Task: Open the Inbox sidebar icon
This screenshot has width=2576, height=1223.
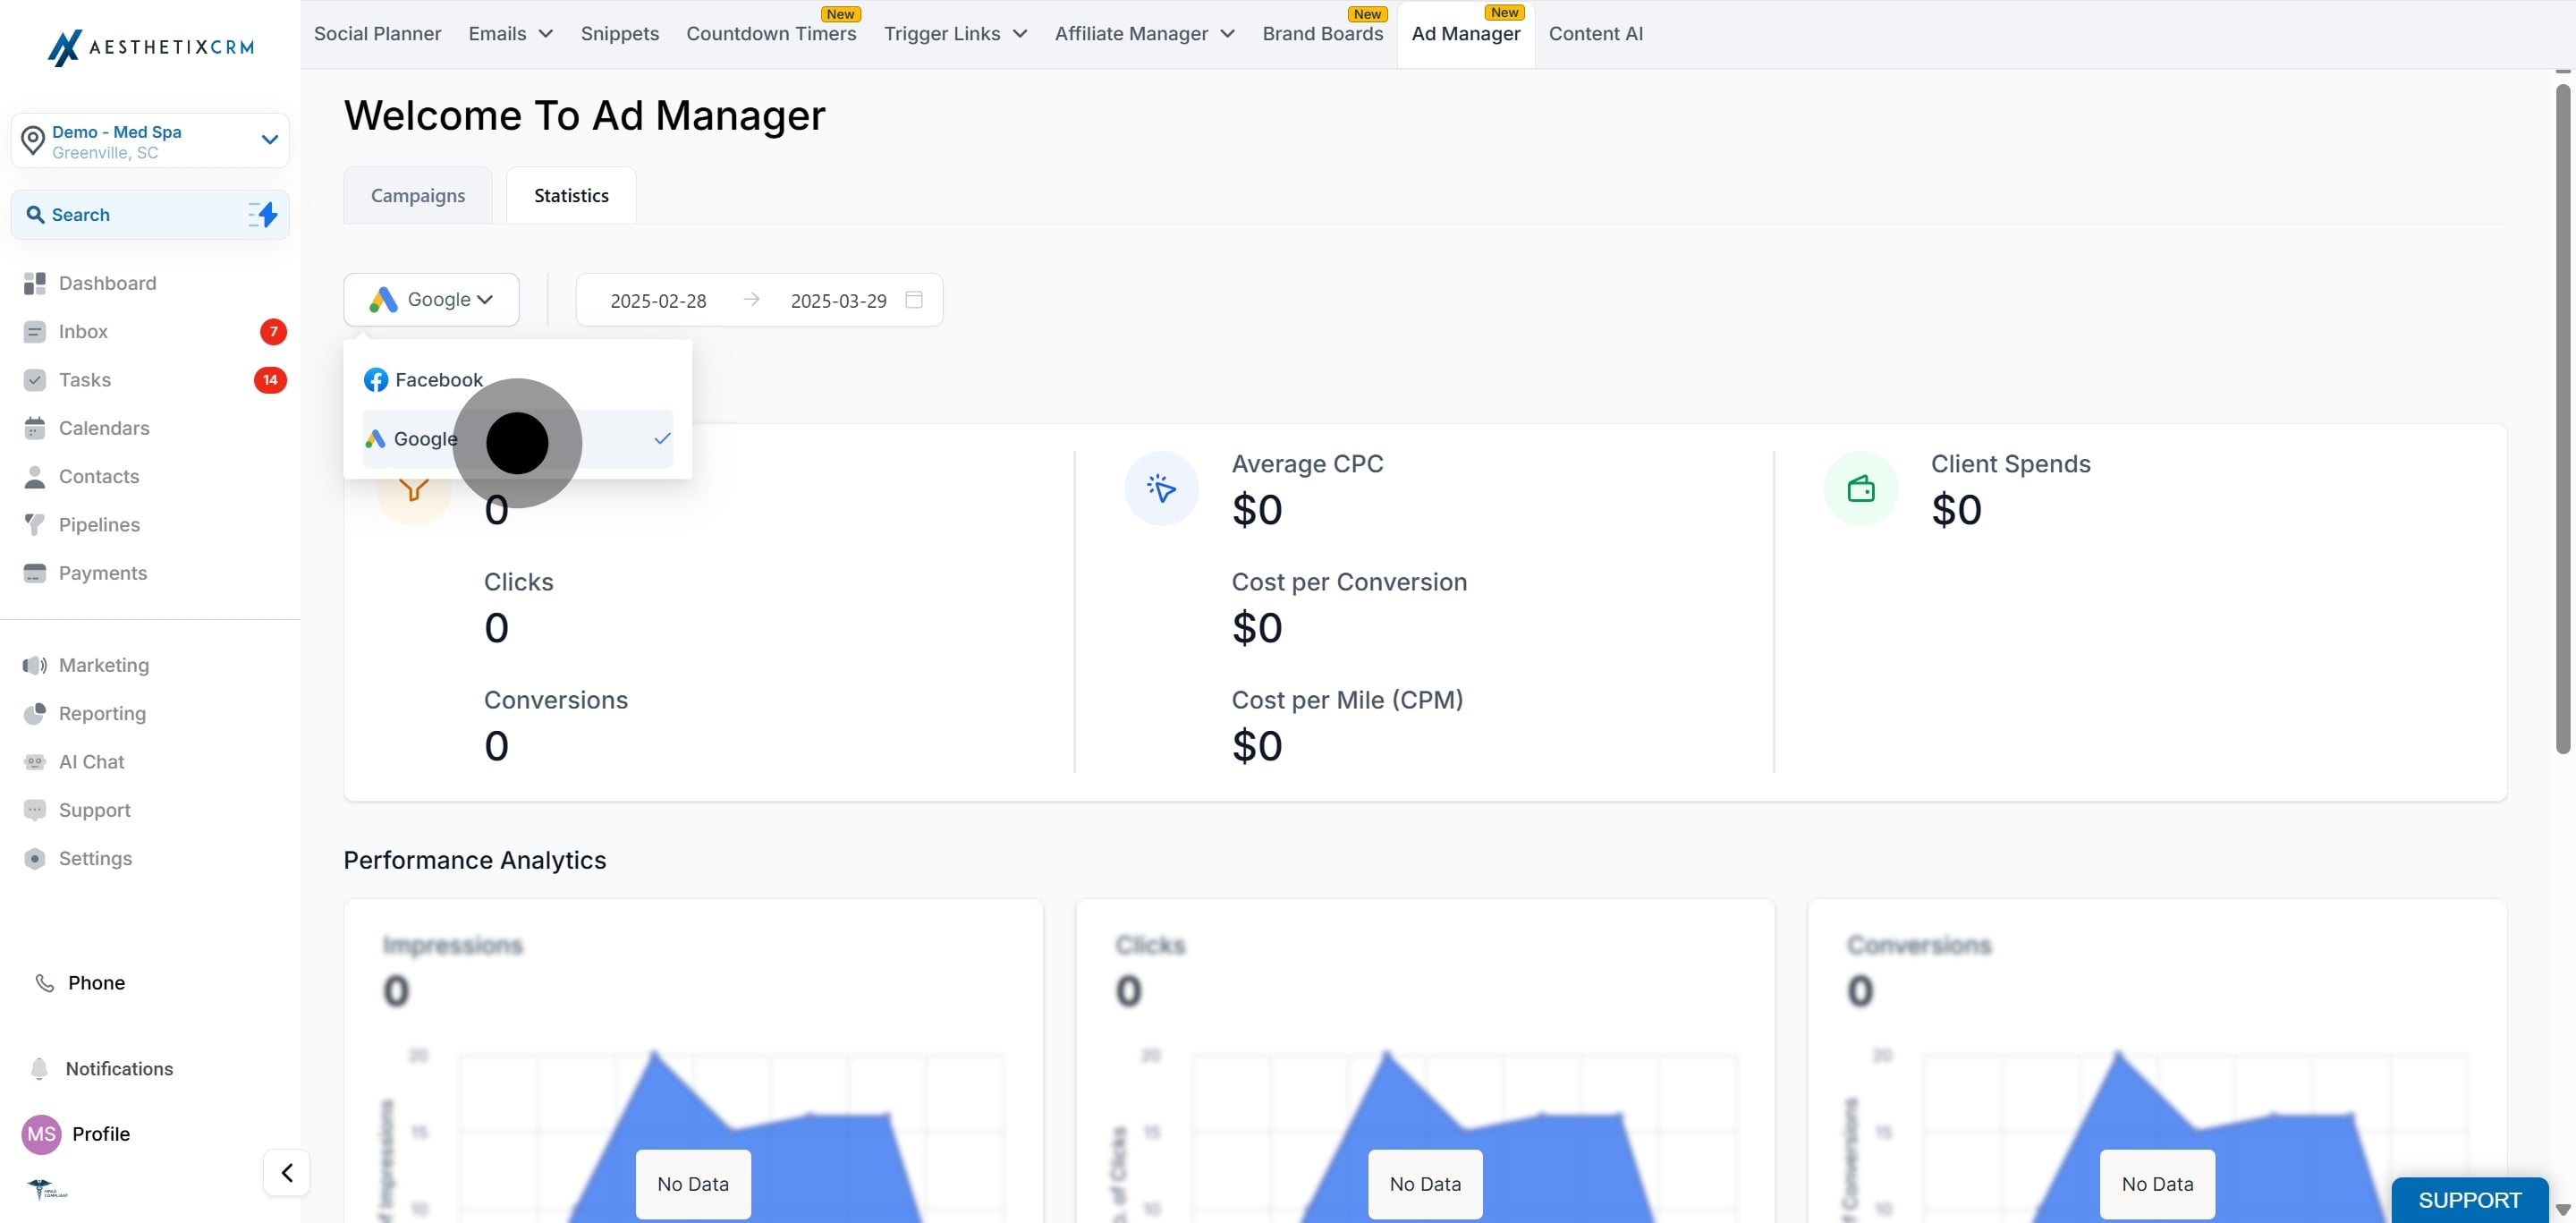Action: tap(35, 332)
